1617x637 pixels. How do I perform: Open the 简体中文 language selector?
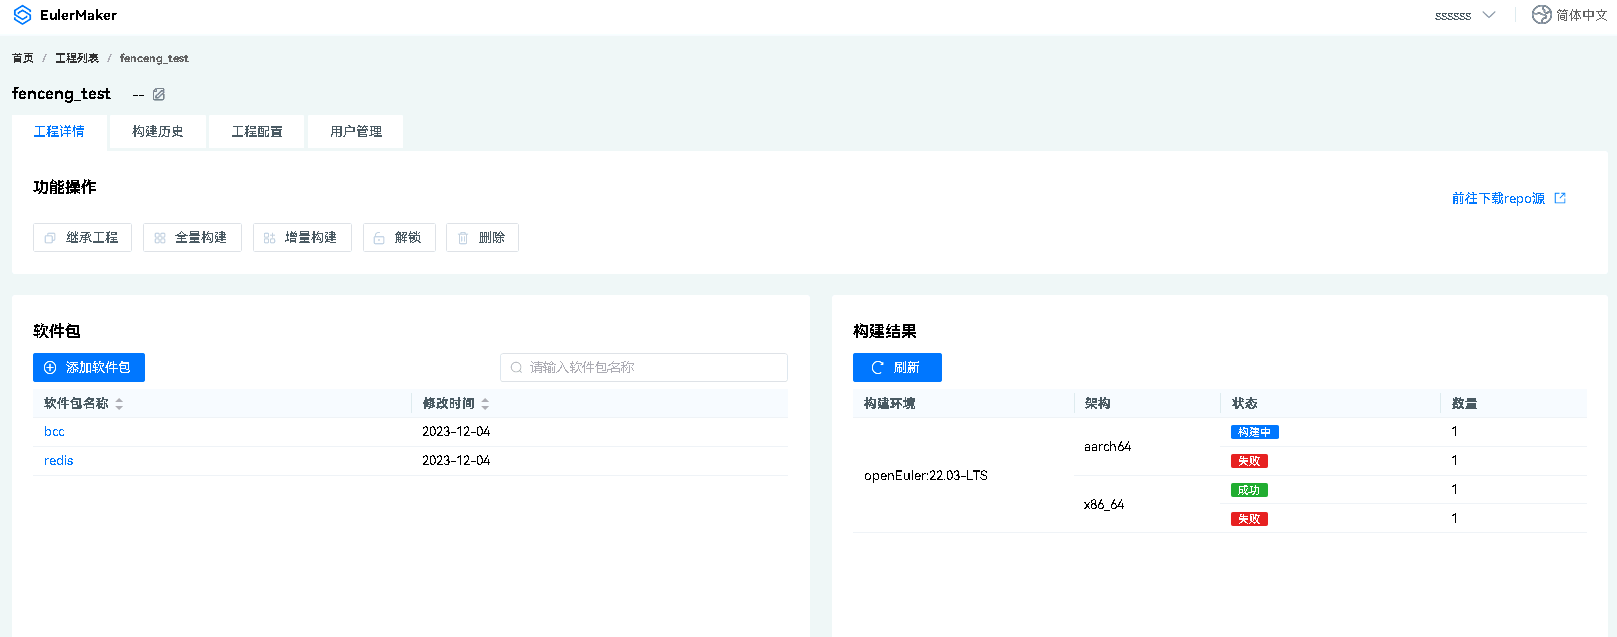(1581, 15)
